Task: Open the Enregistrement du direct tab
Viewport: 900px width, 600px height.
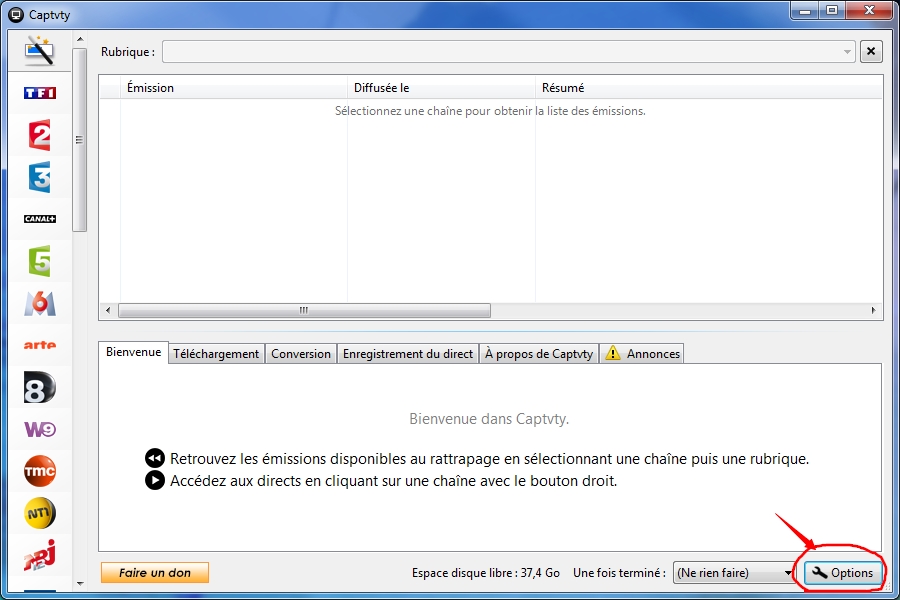Action: click(x=408, y=354)
